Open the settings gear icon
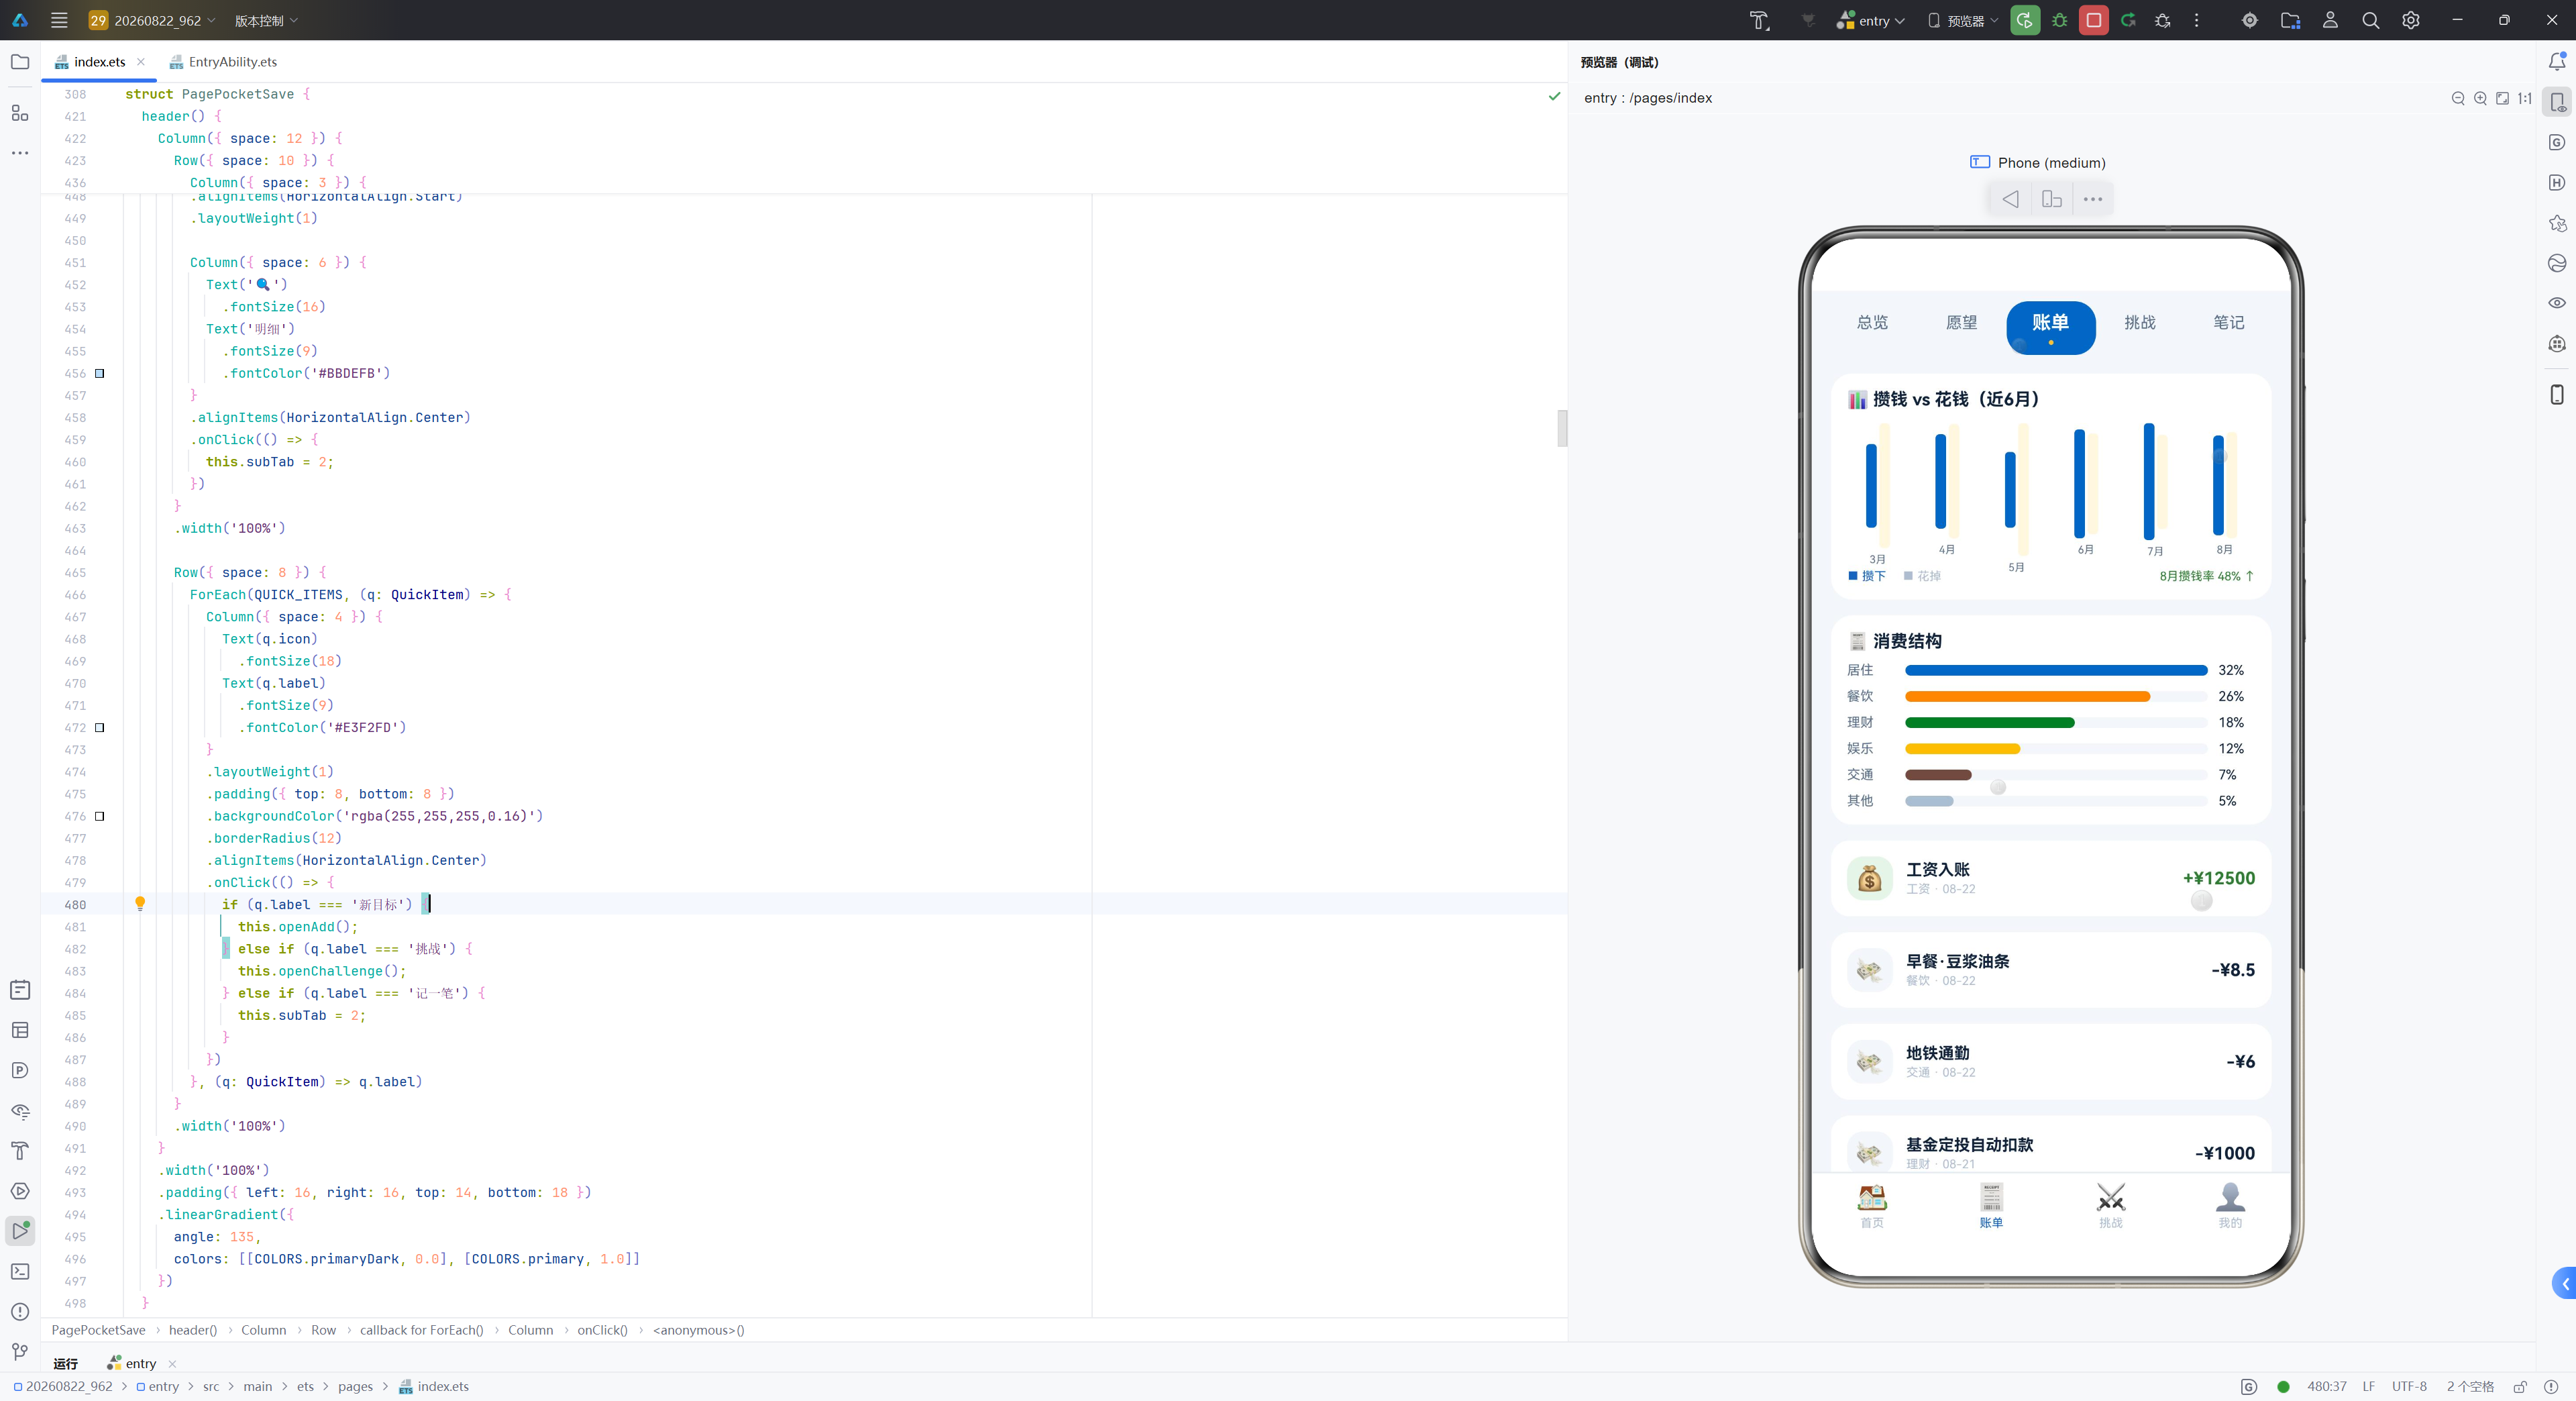2576x1401 pixels. click(2411, 20)
